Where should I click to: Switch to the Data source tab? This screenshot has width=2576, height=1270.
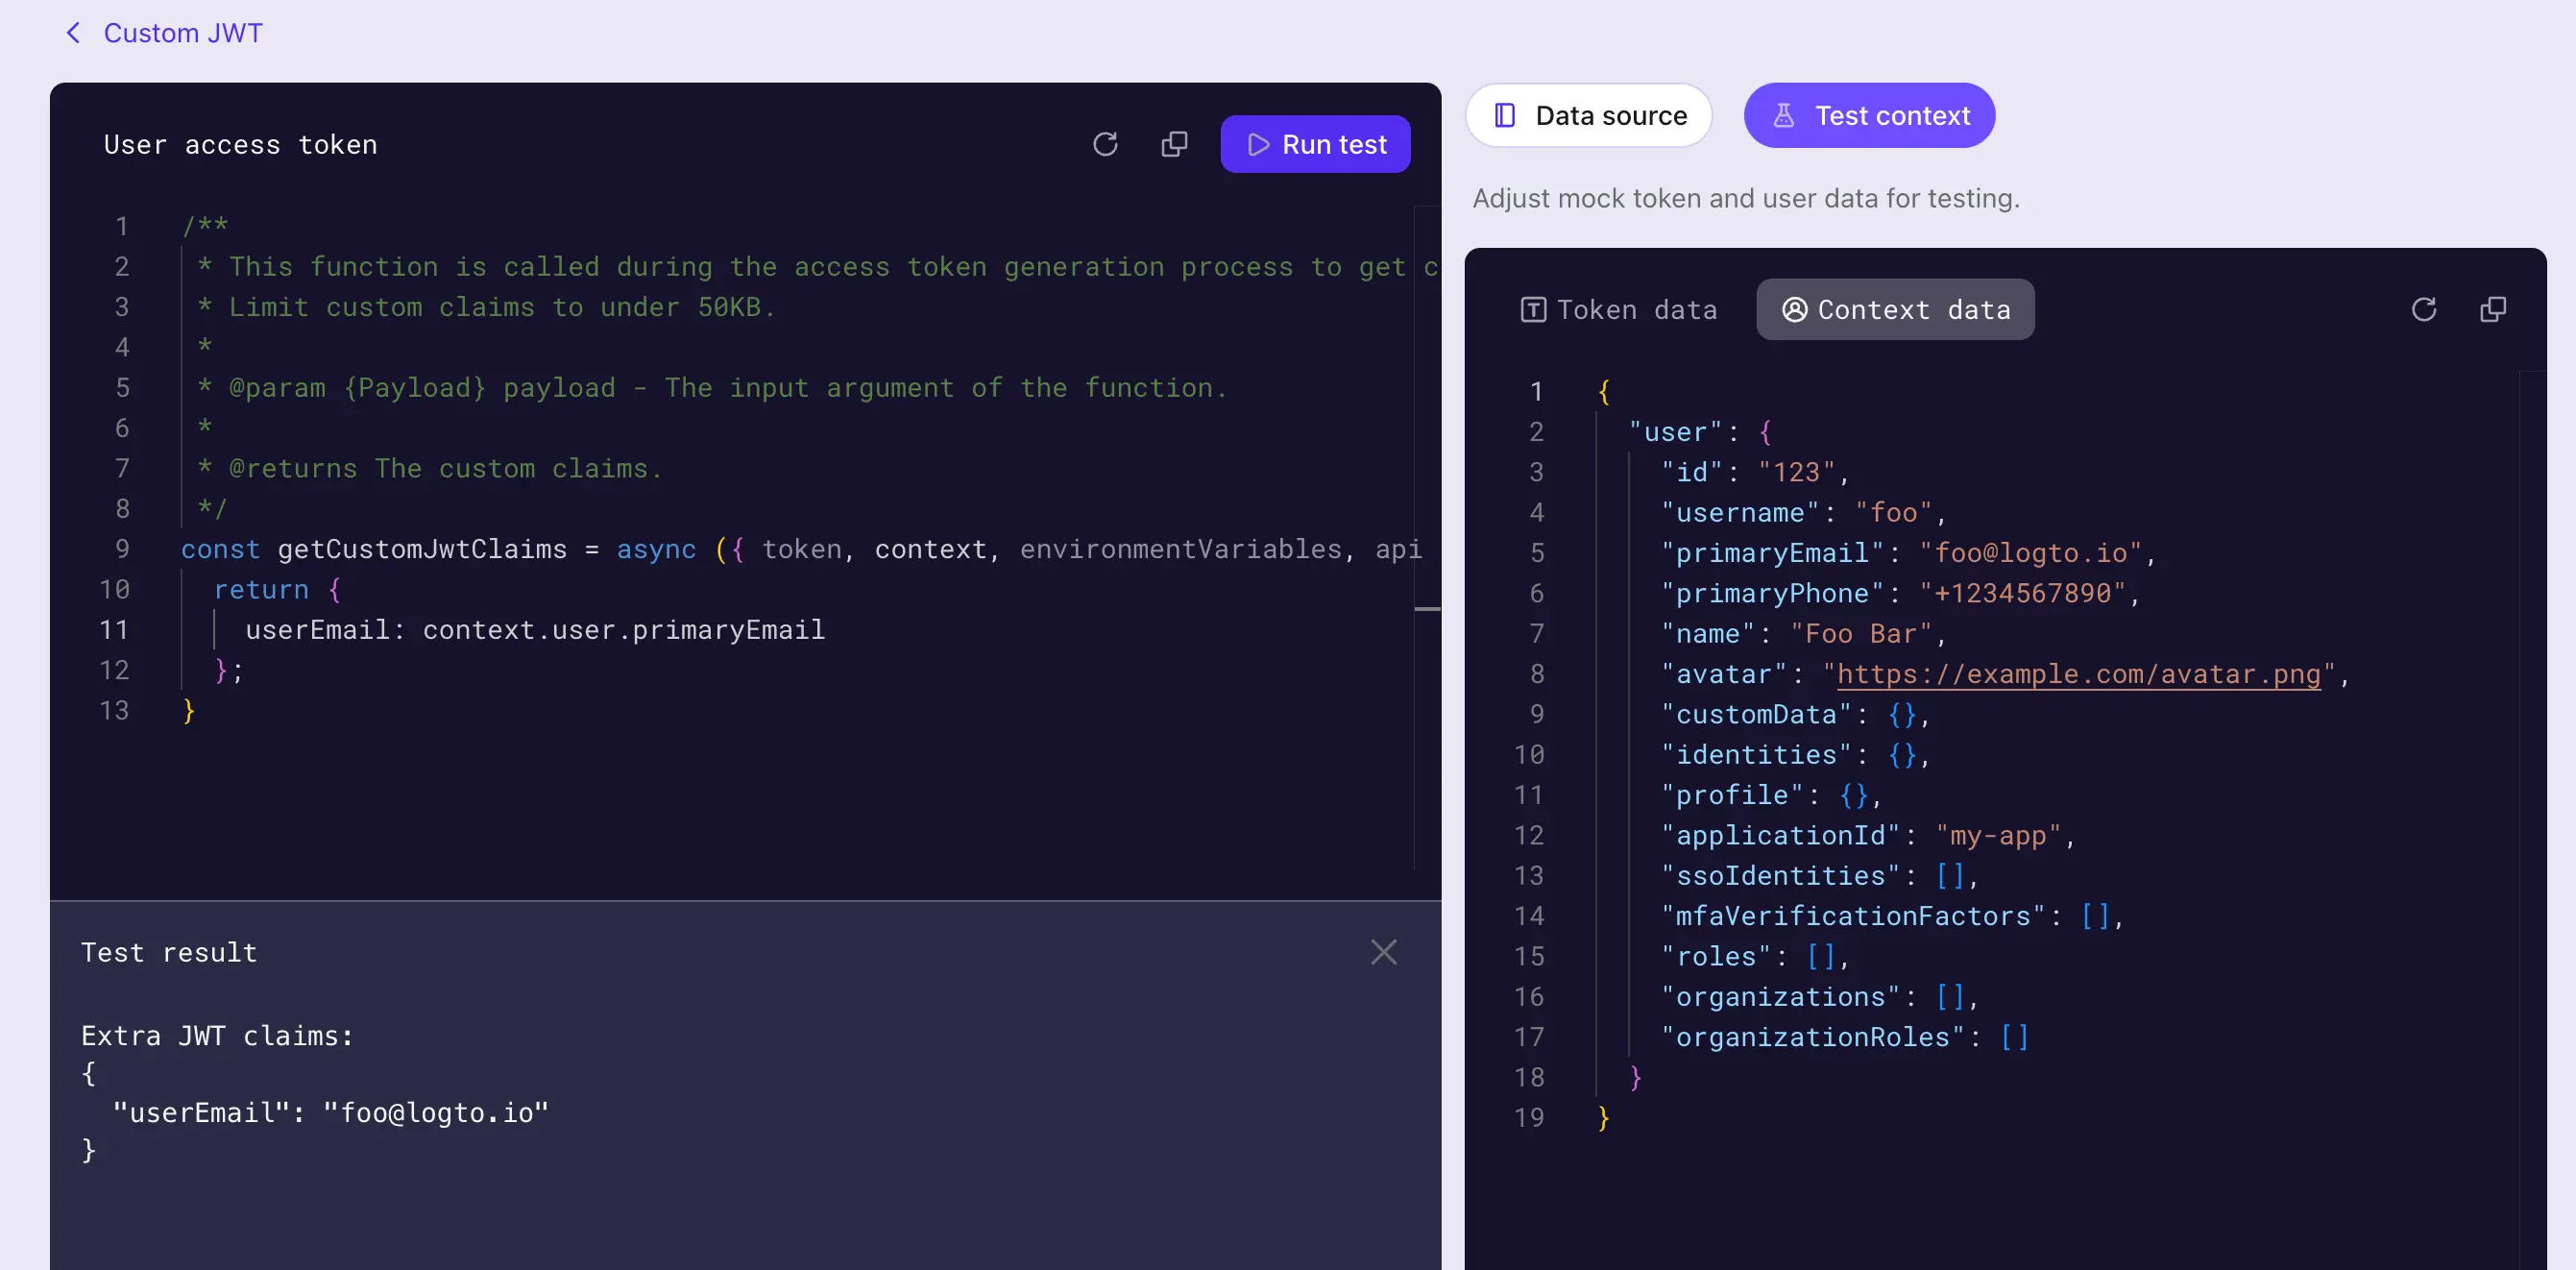[1588, 115]
